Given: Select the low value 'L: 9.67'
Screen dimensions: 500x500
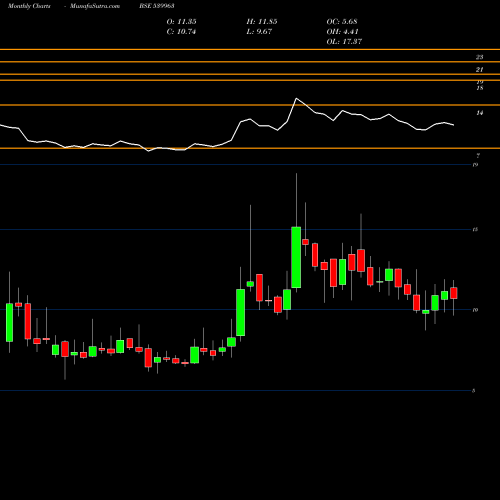Looking at the screenshot, I should [x=259, y=32].
